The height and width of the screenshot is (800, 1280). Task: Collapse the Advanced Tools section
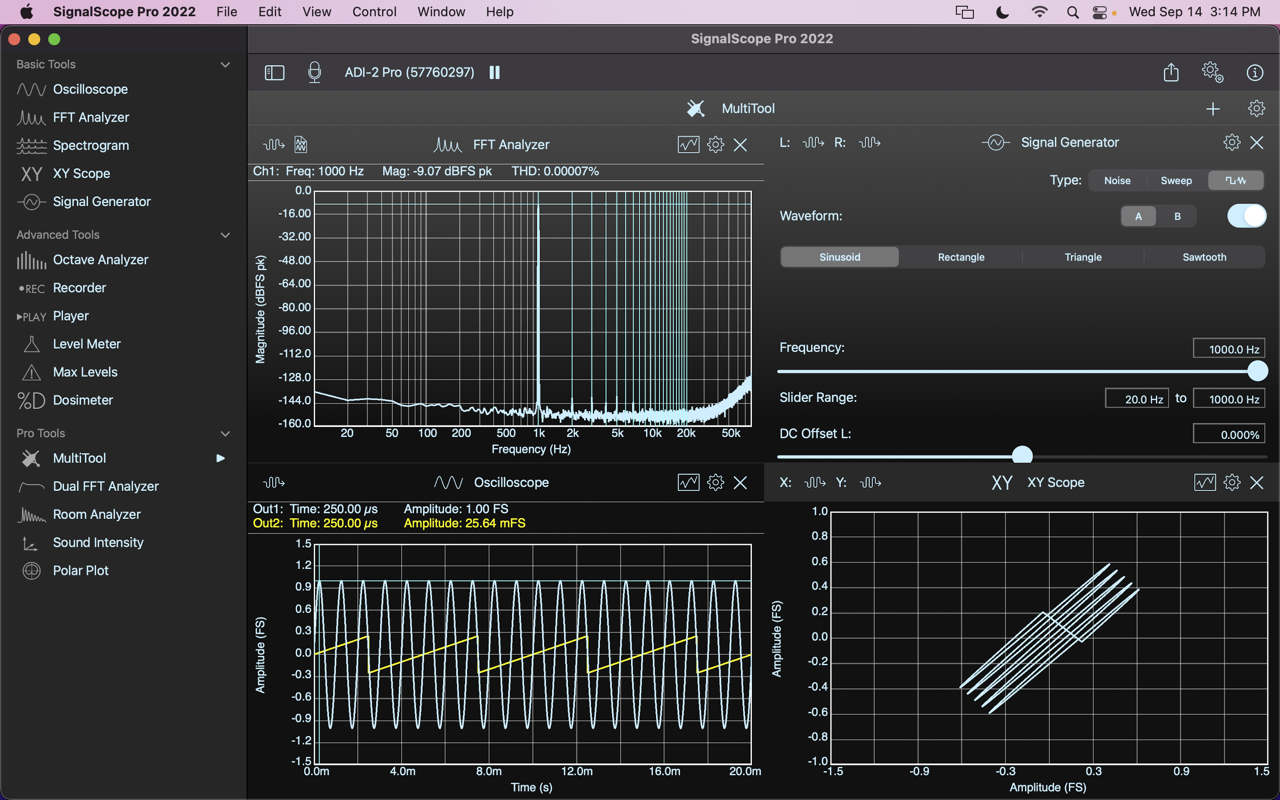click(x=225, y=235)
